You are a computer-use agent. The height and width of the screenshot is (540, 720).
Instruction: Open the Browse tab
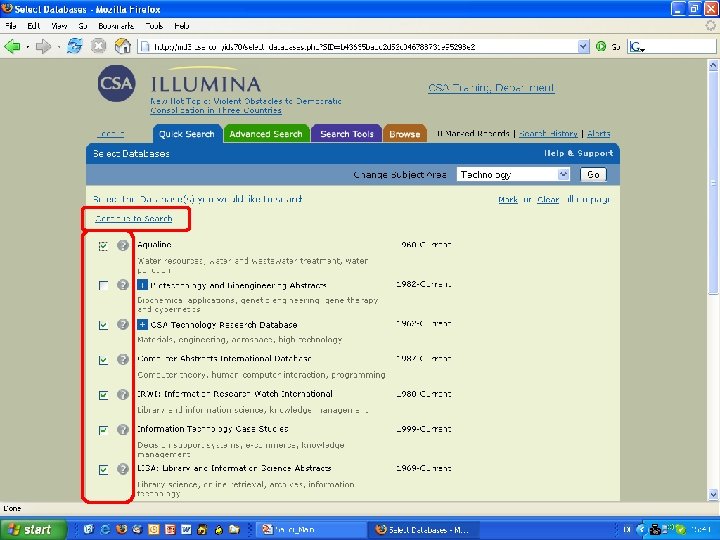[405, 134]
